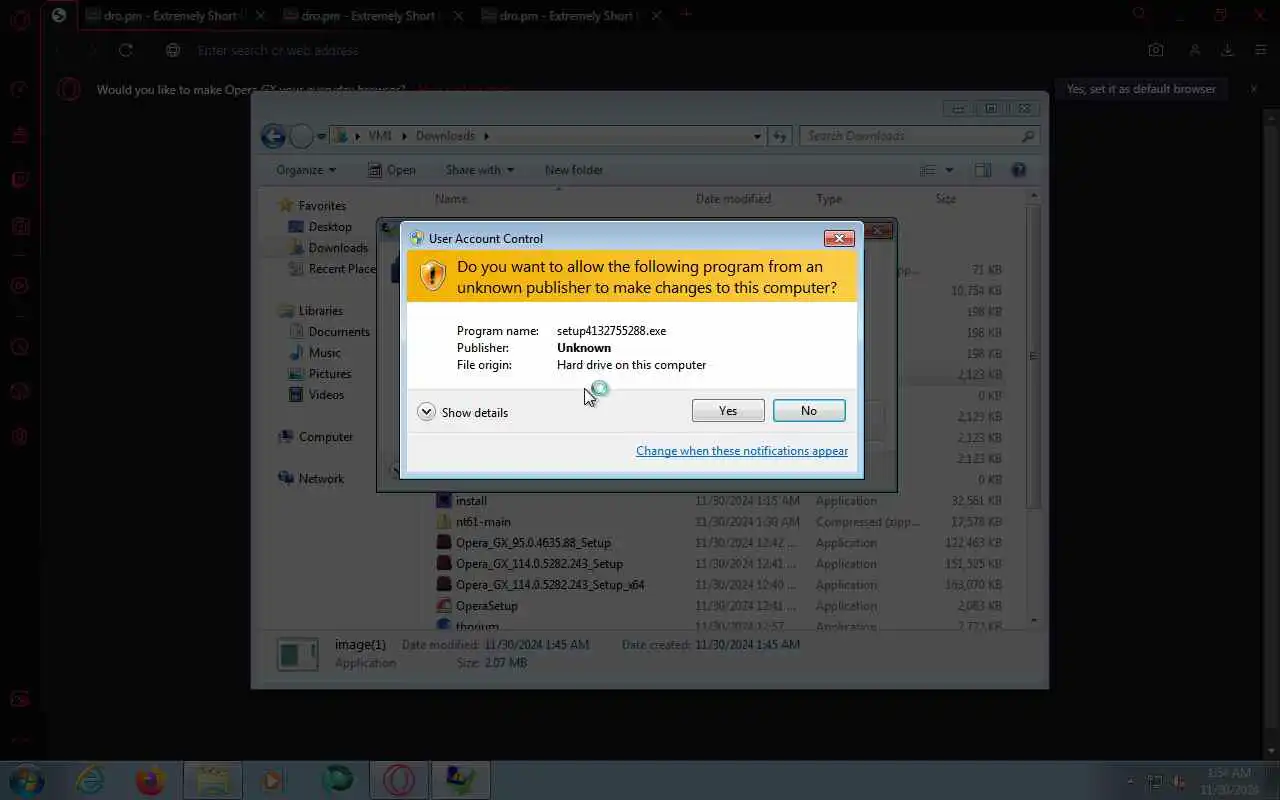Go back in the Explorer window
The image size is (1280, 800).
[x=273, y=136]
